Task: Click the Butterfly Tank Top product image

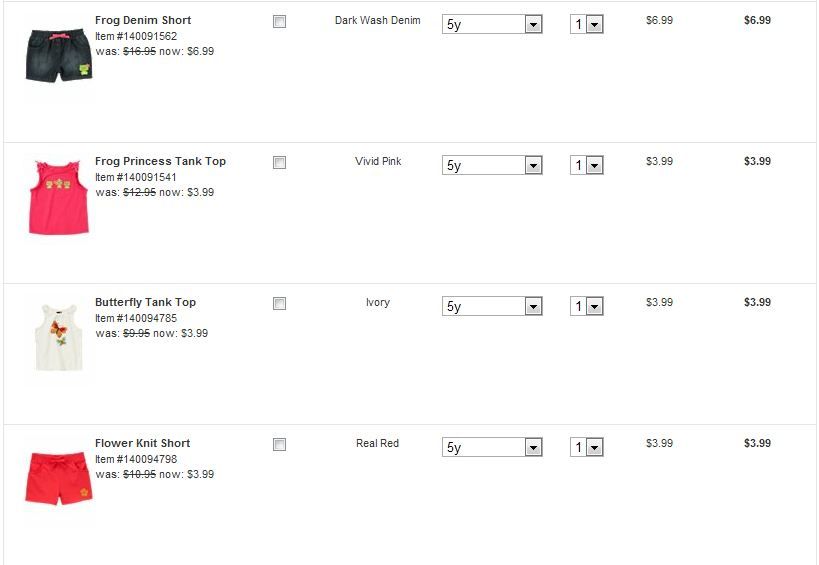Action: [58, 338]
